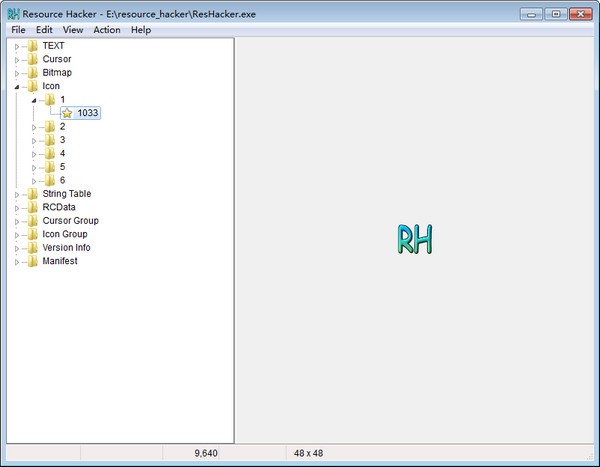Click the Version Info folder icon

pyautogui.click(x=32, y=248)
